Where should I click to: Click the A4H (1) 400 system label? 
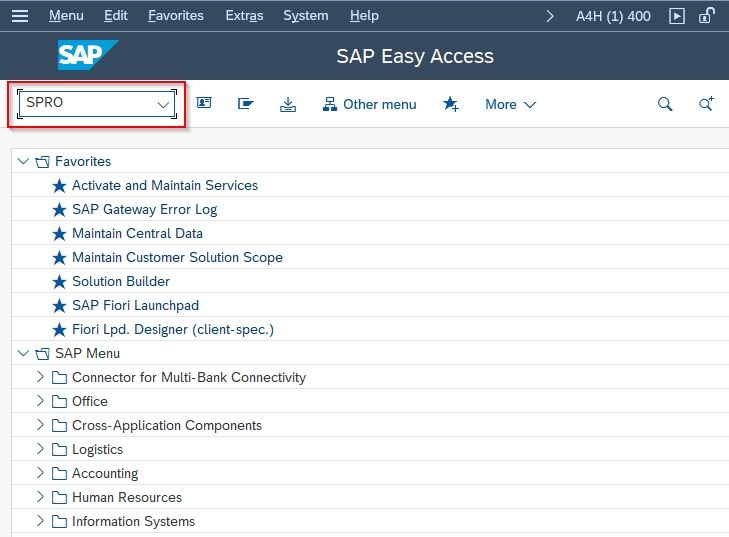(x=613, y=16)
